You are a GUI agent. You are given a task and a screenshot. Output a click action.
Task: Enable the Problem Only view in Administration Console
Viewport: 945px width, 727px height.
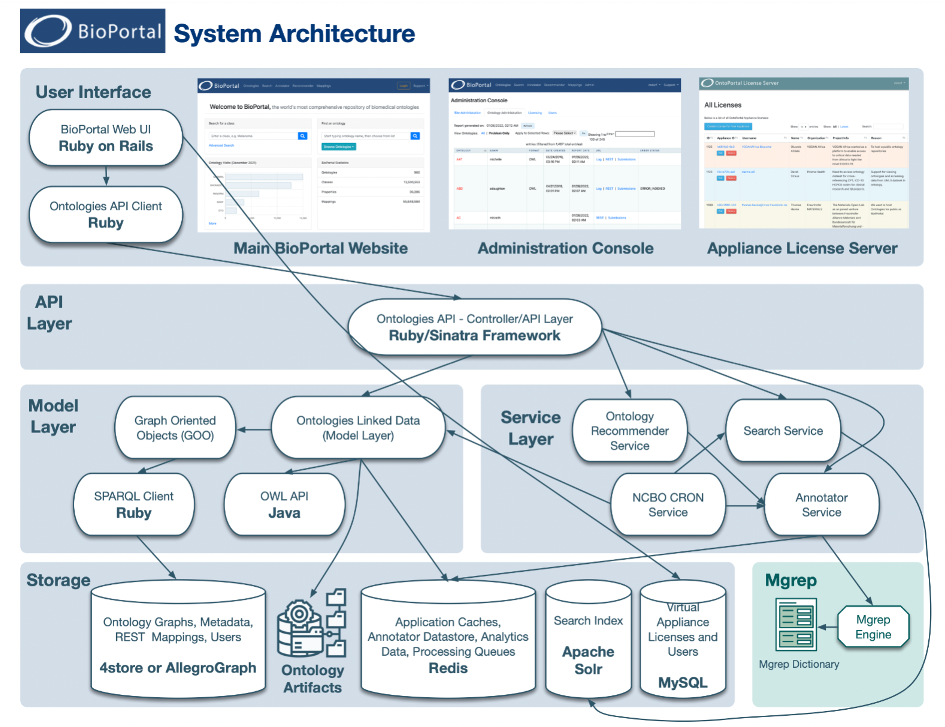(499, 132)
